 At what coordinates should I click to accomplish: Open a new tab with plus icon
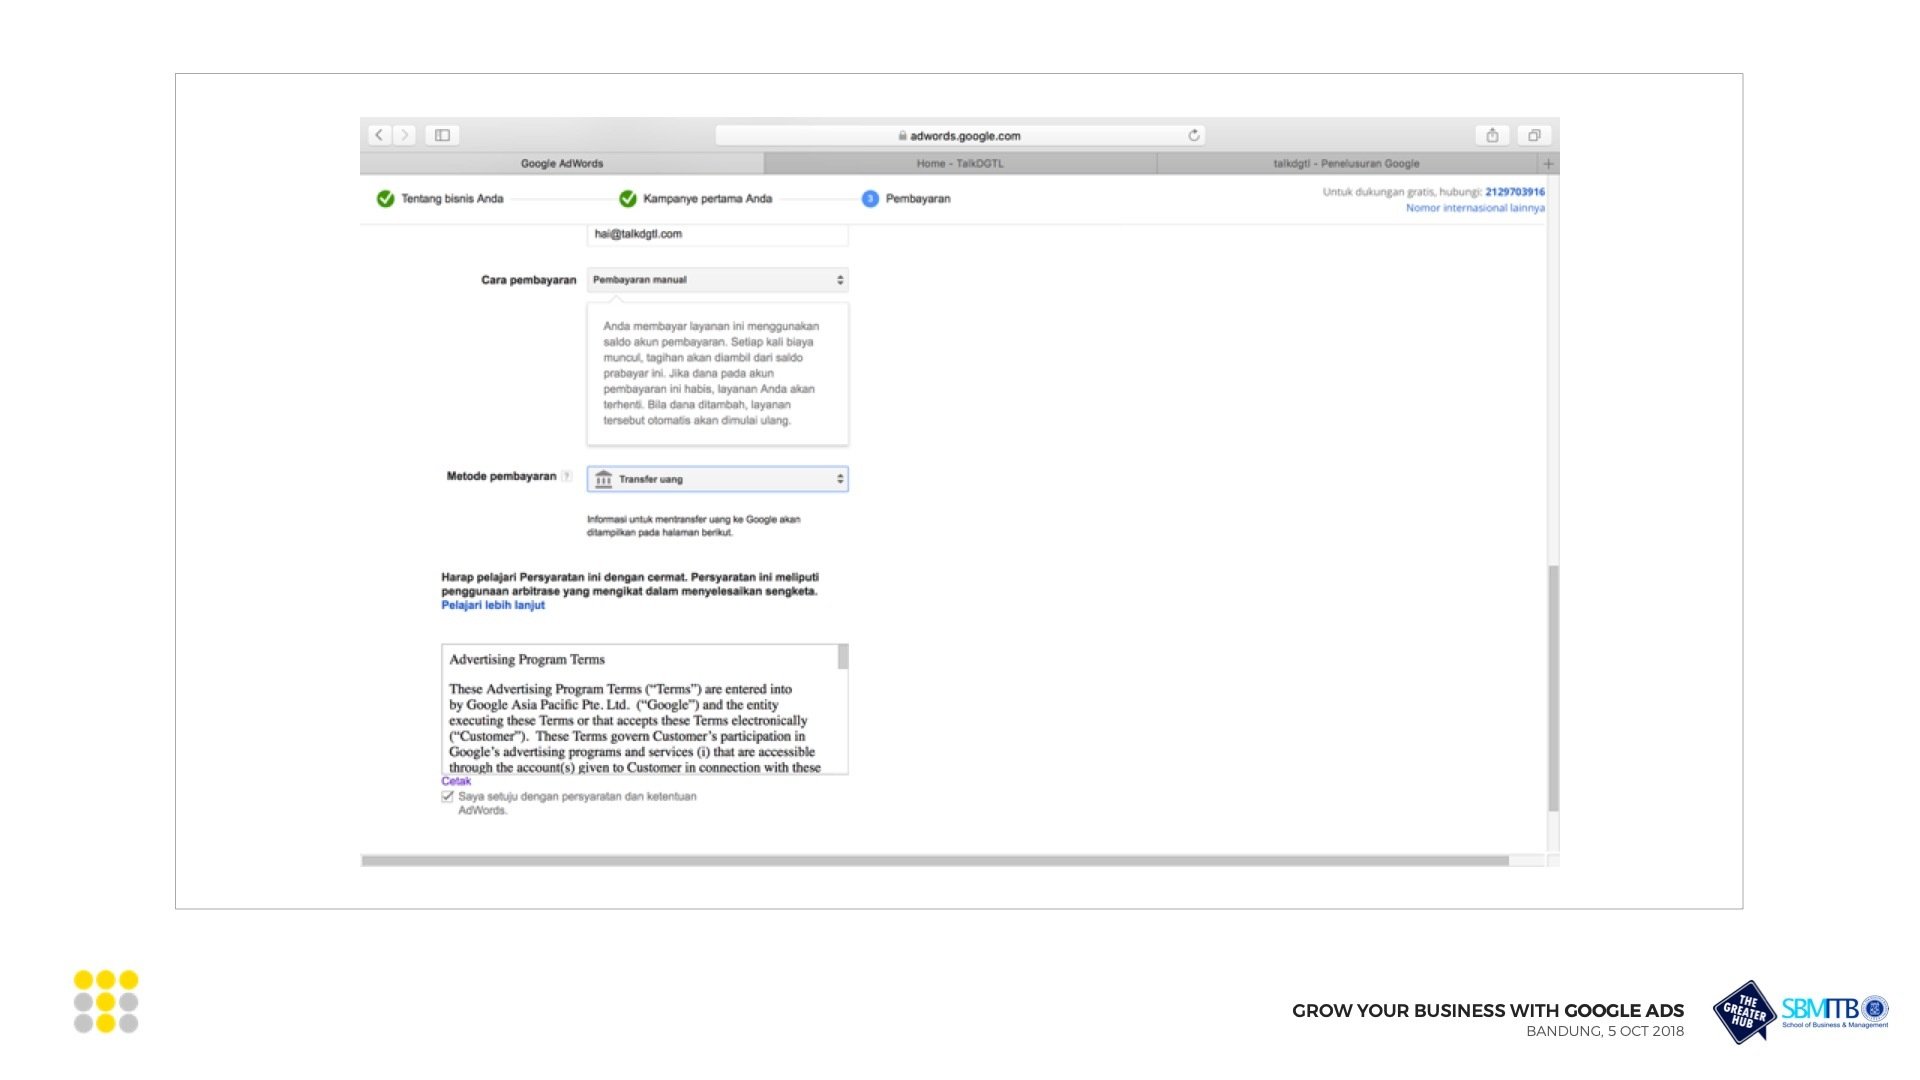(1548, 163)
